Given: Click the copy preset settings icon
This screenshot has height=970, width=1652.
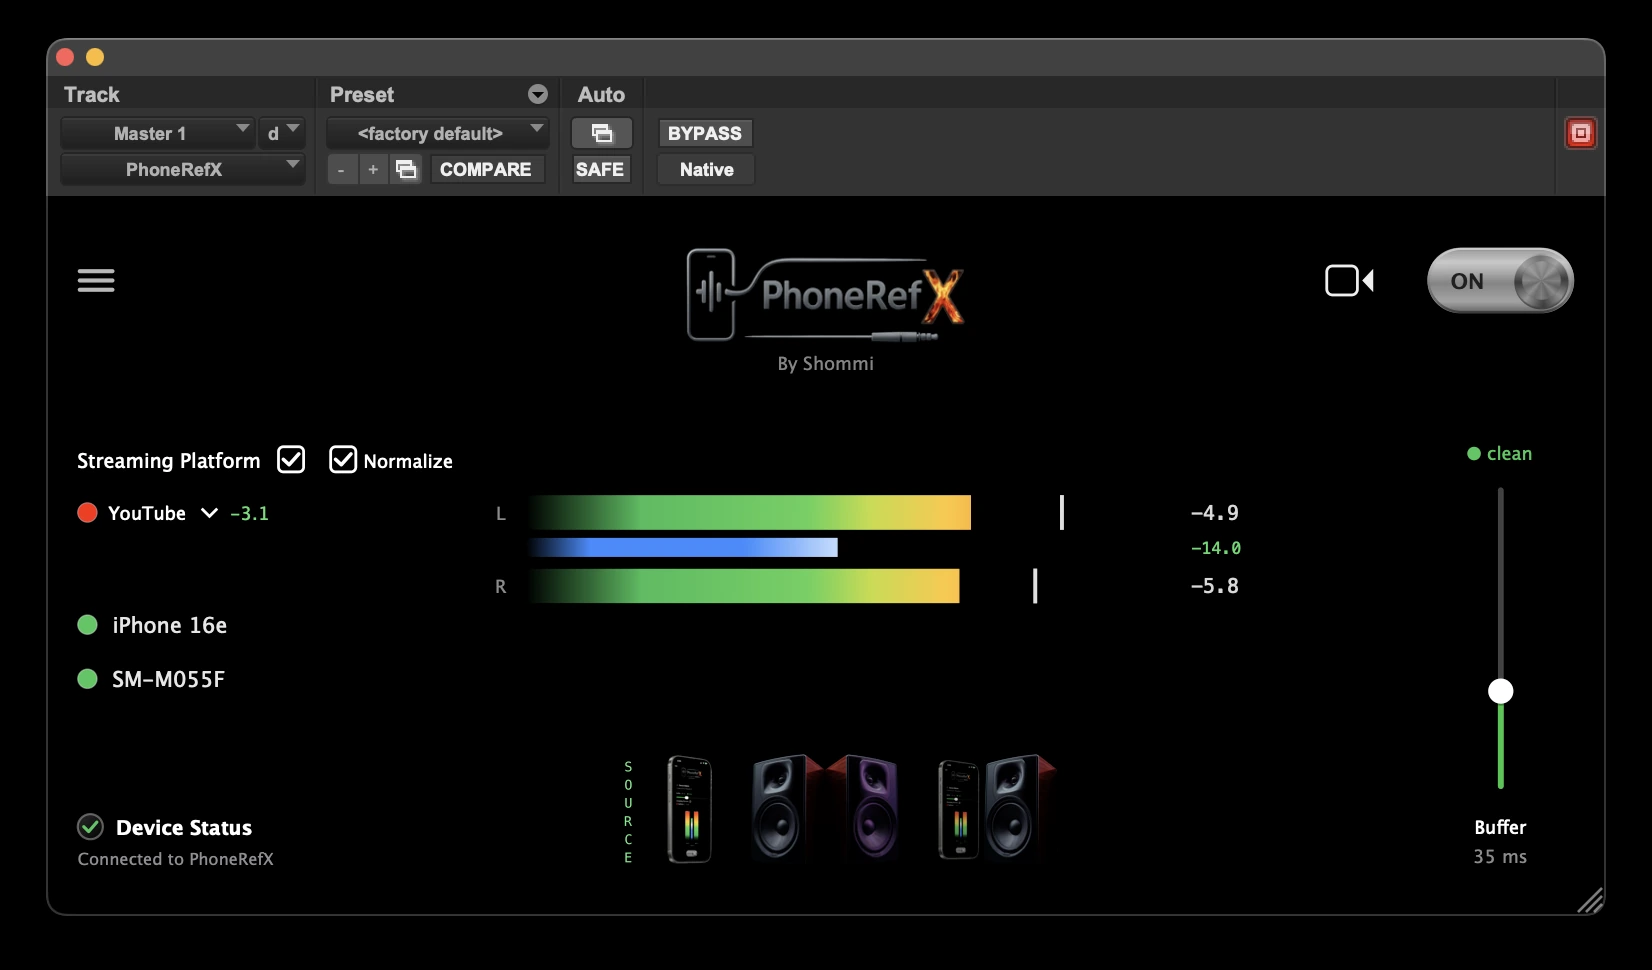Looking at the screenshot, I should click(406, 169).
